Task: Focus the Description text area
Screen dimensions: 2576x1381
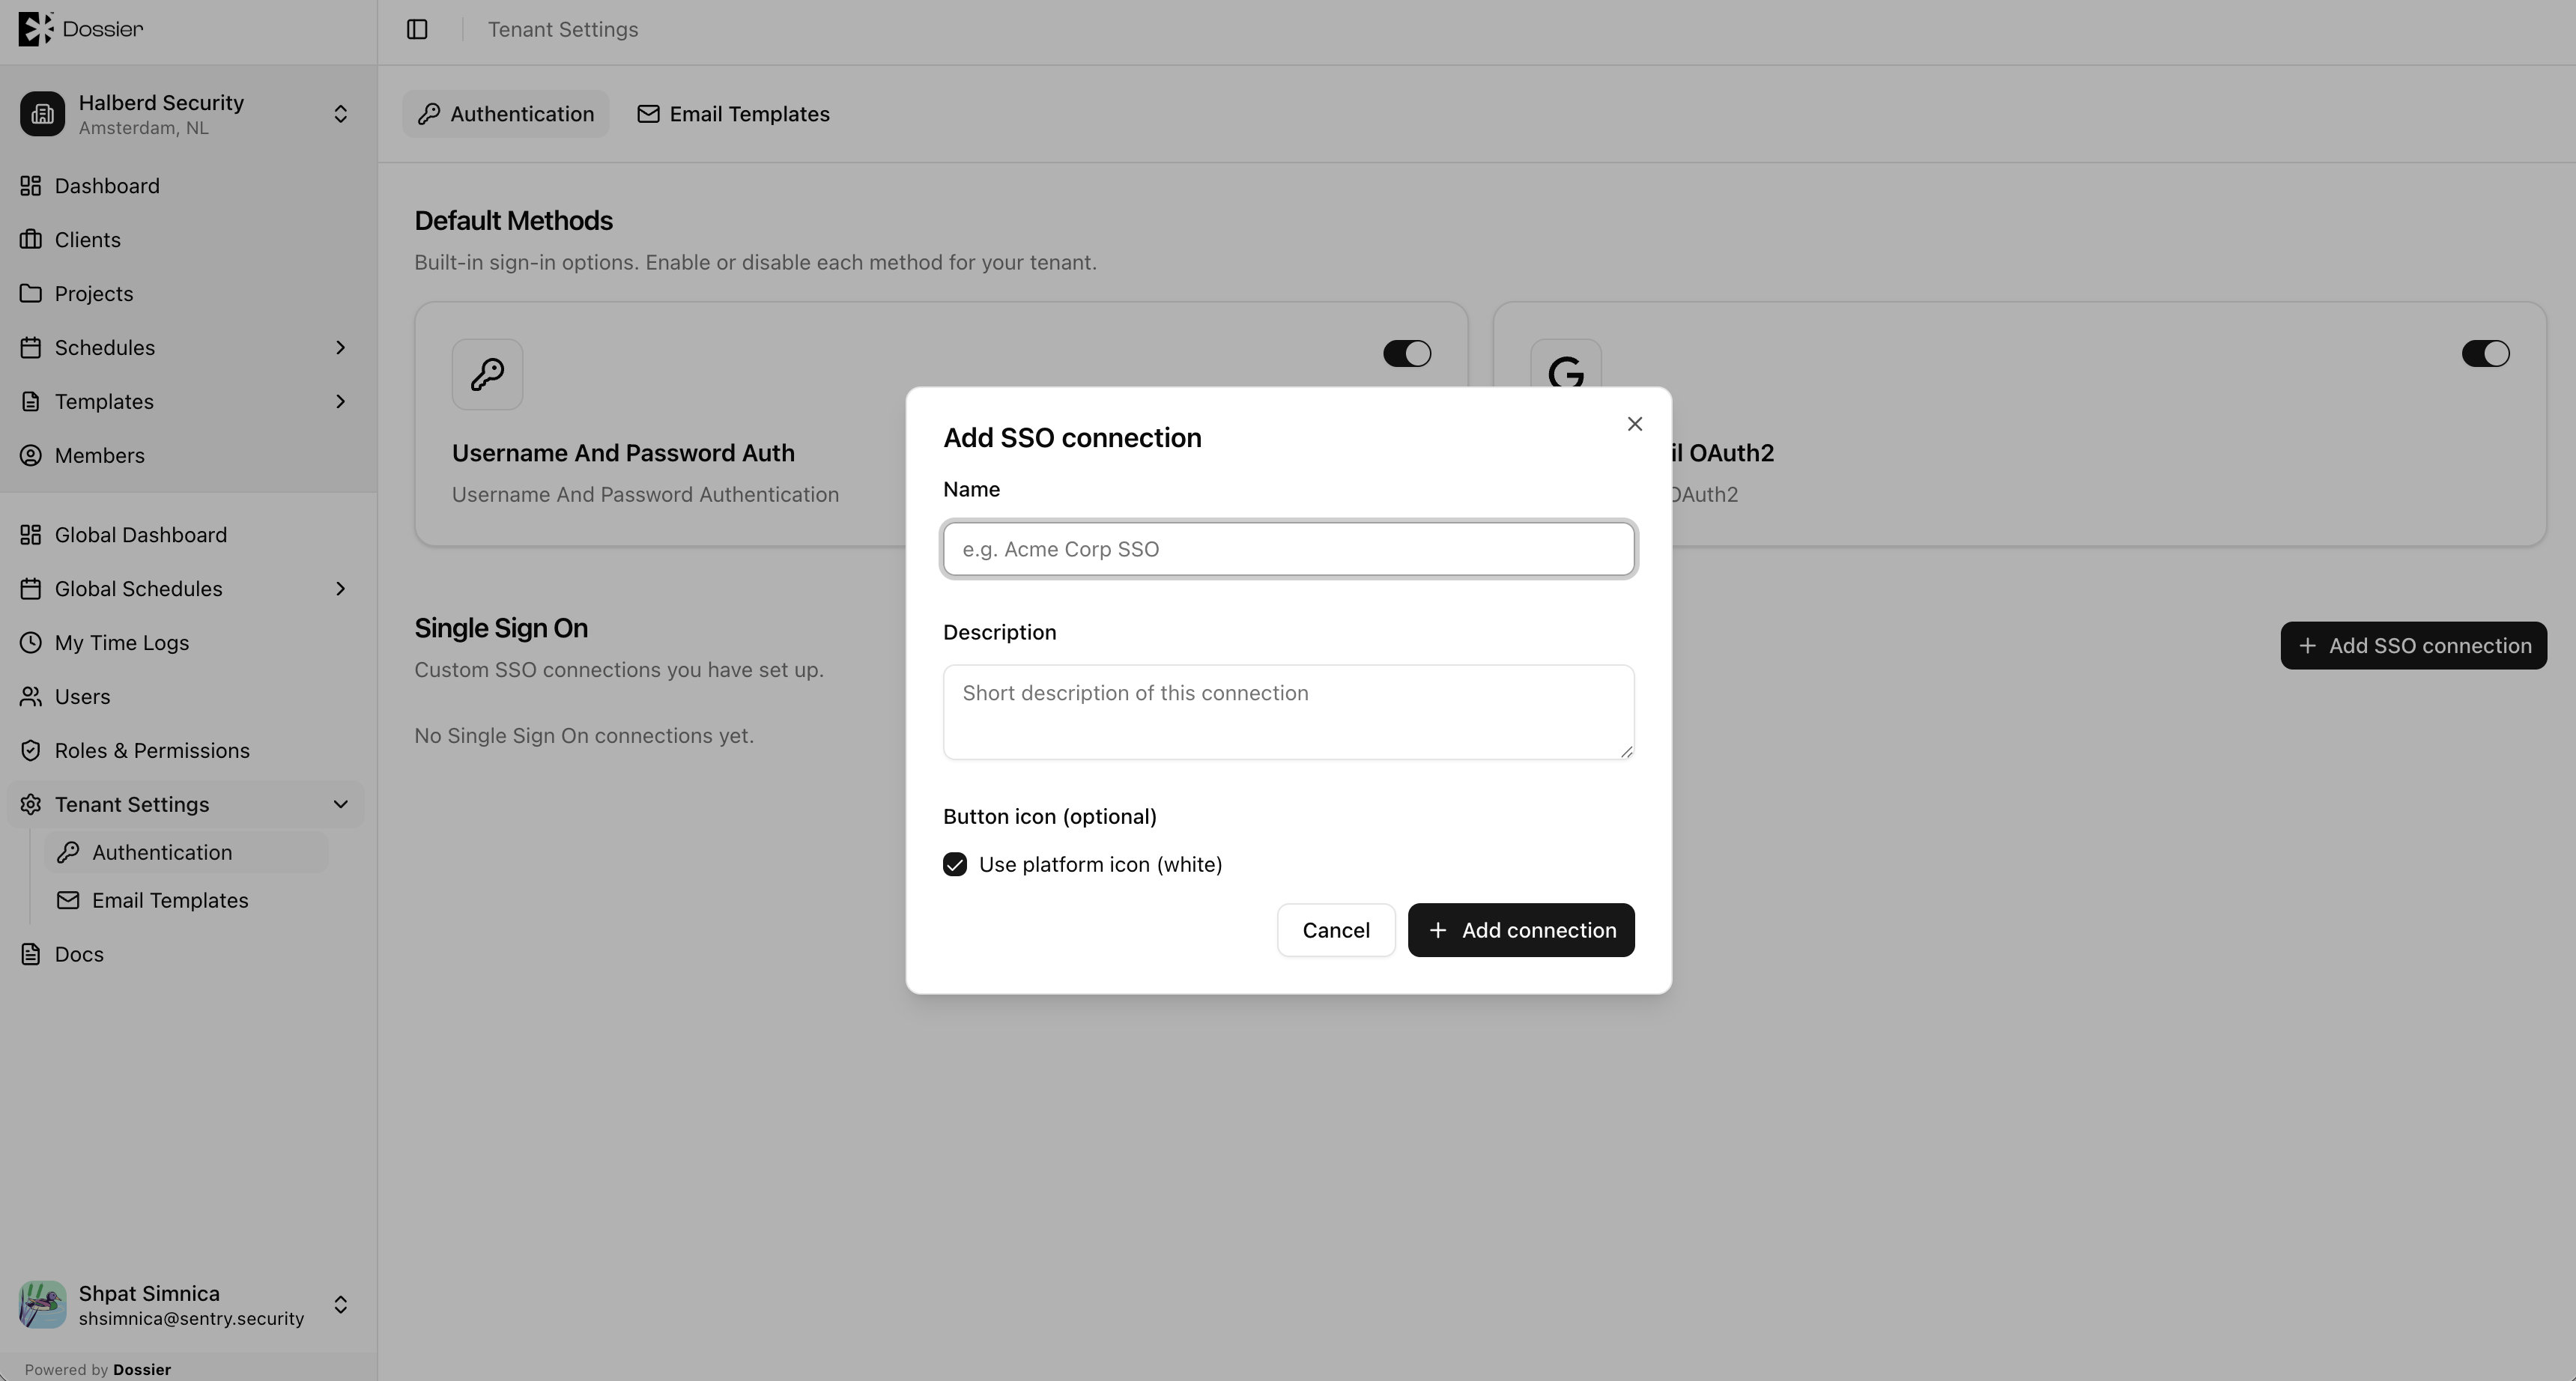Action: (1289, 712)
